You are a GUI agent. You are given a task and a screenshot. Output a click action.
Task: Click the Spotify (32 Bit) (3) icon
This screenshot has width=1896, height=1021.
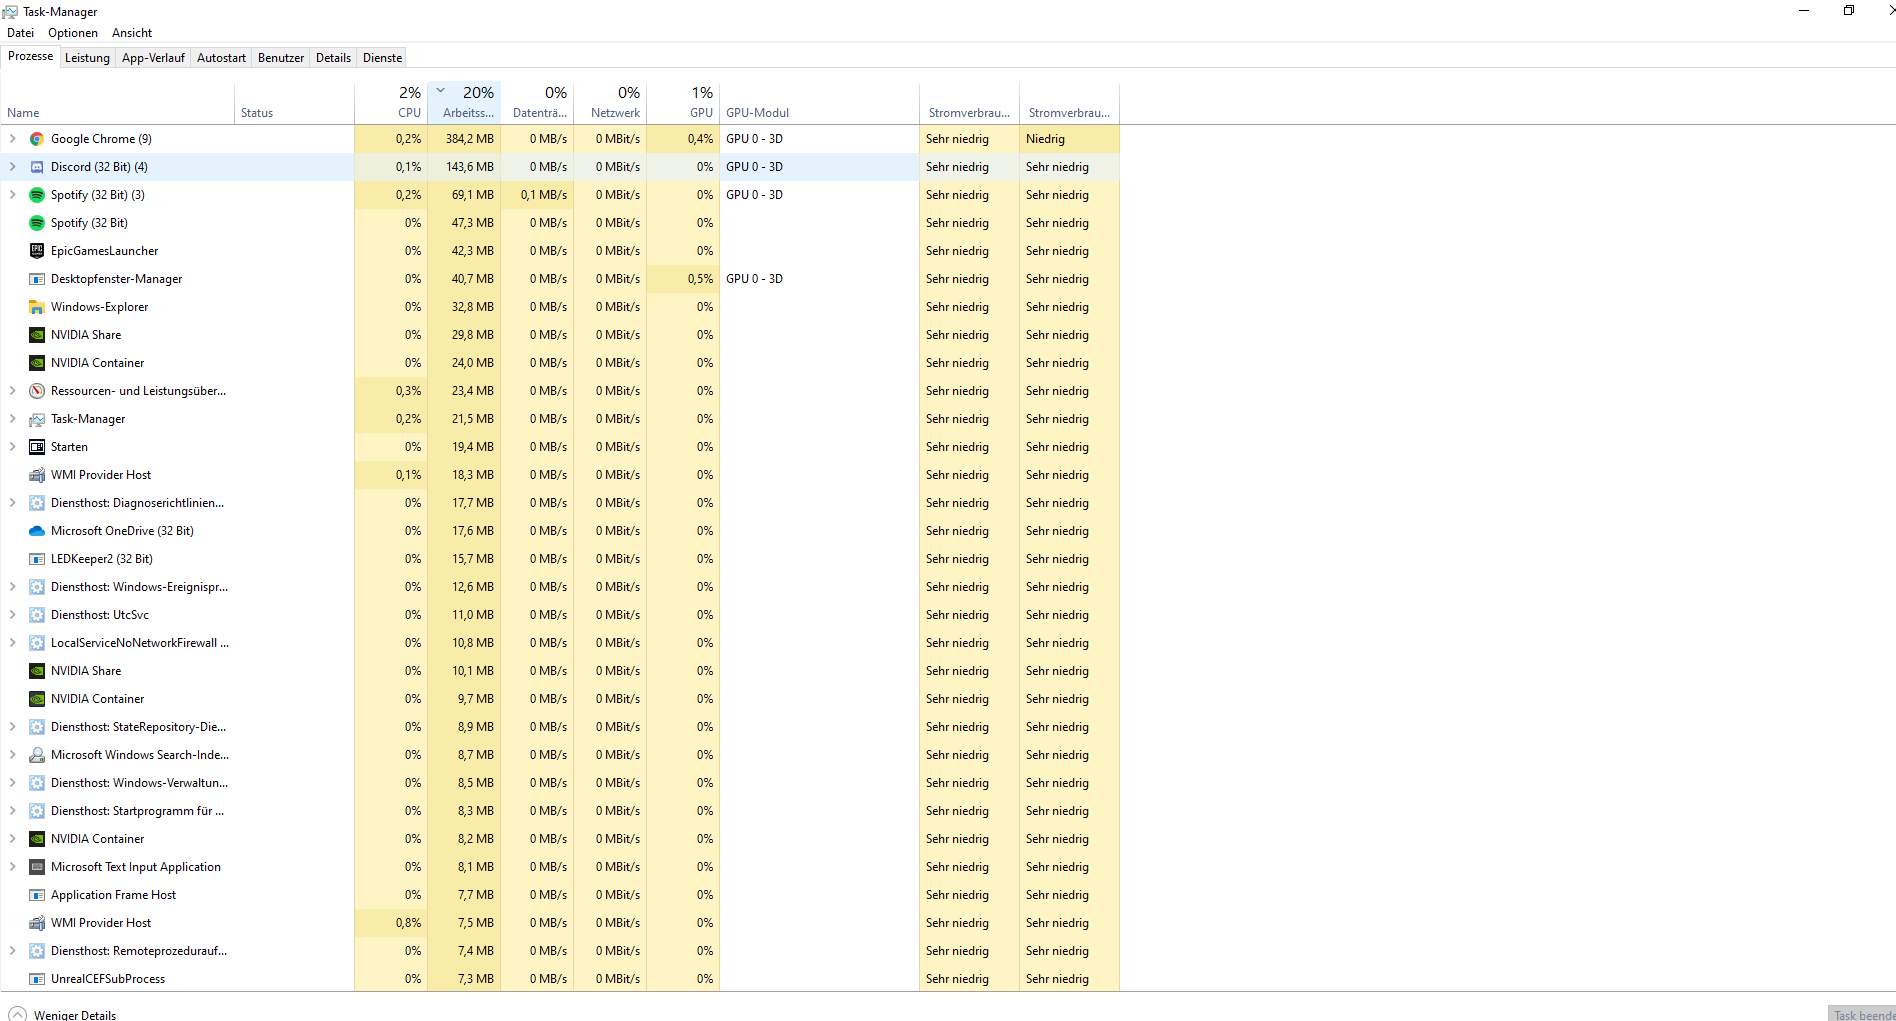point(37,195)
